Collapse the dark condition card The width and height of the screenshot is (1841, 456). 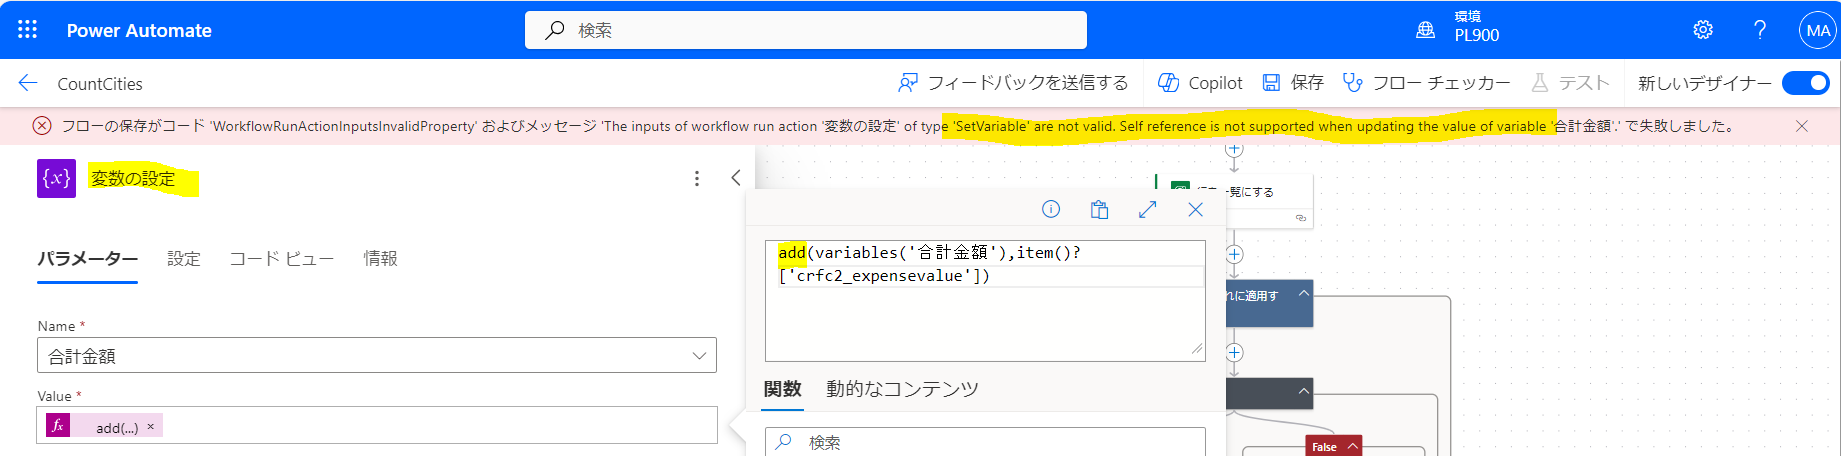(1304, 391)
